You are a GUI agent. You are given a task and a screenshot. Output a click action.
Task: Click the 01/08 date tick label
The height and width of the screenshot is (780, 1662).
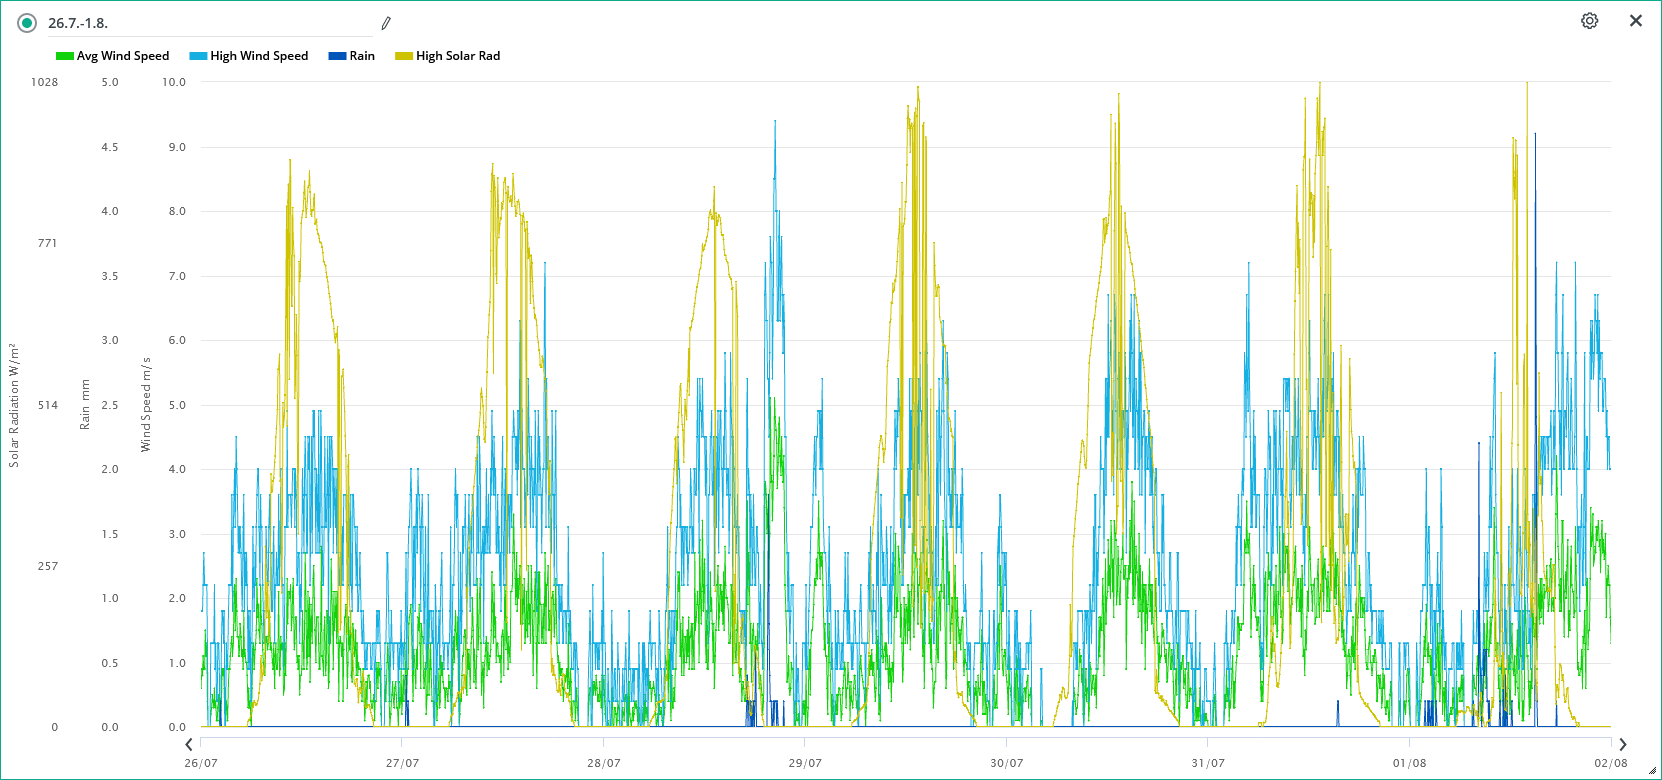coord(1409,763)
